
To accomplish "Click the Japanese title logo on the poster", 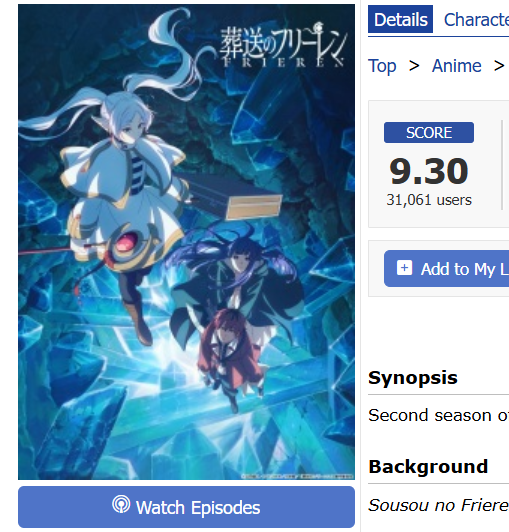I will [283, 44].
